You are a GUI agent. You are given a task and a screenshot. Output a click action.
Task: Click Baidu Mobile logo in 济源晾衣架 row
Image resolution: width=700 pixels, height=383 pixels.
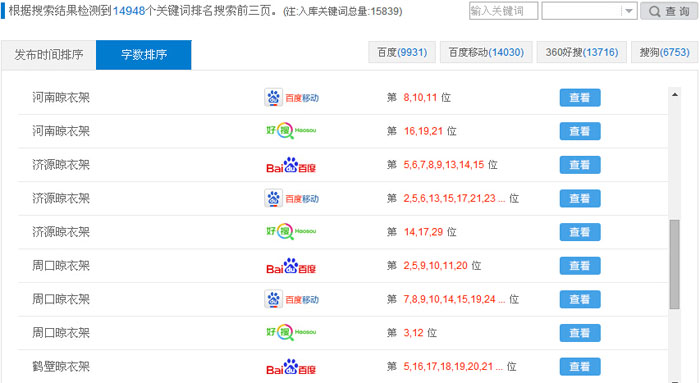point(292,199)
